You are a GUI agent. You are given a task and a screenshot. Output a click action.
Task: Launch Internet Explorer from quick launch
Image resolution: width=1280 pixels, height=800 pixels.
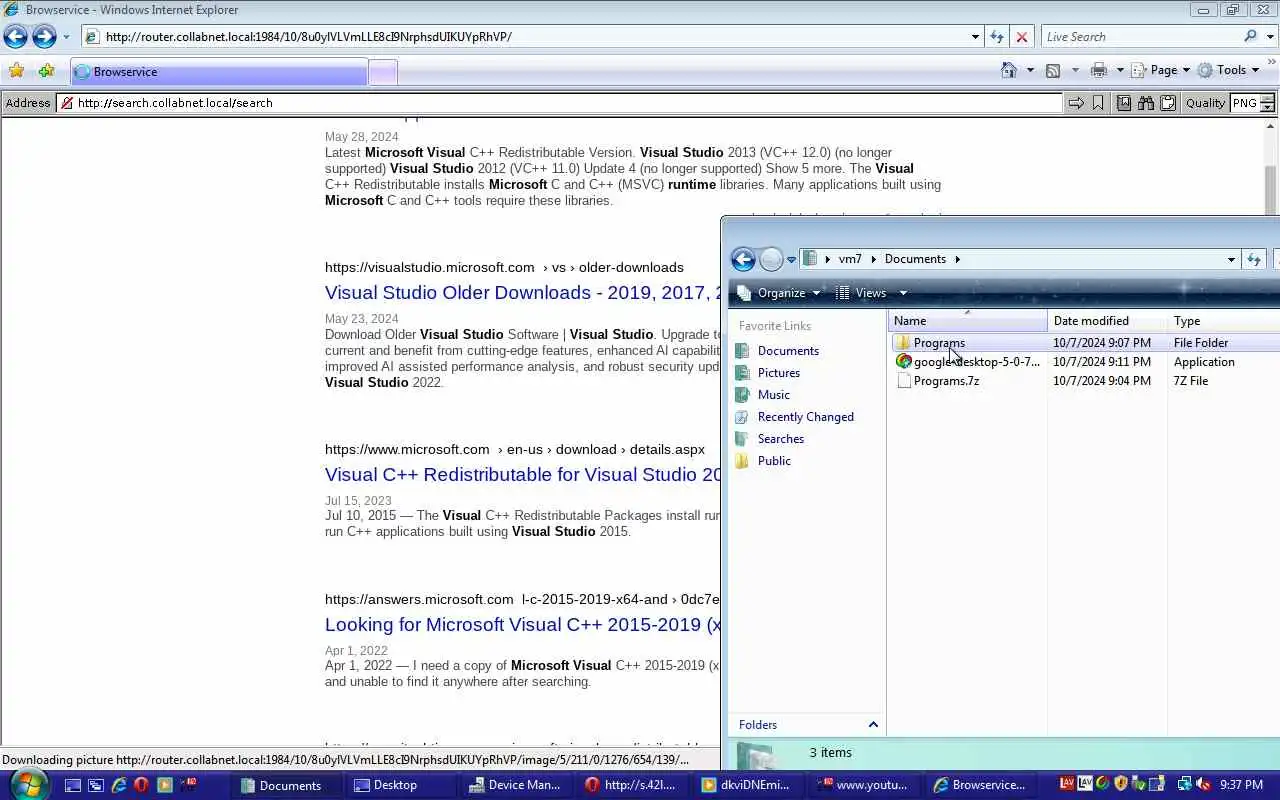119,785
